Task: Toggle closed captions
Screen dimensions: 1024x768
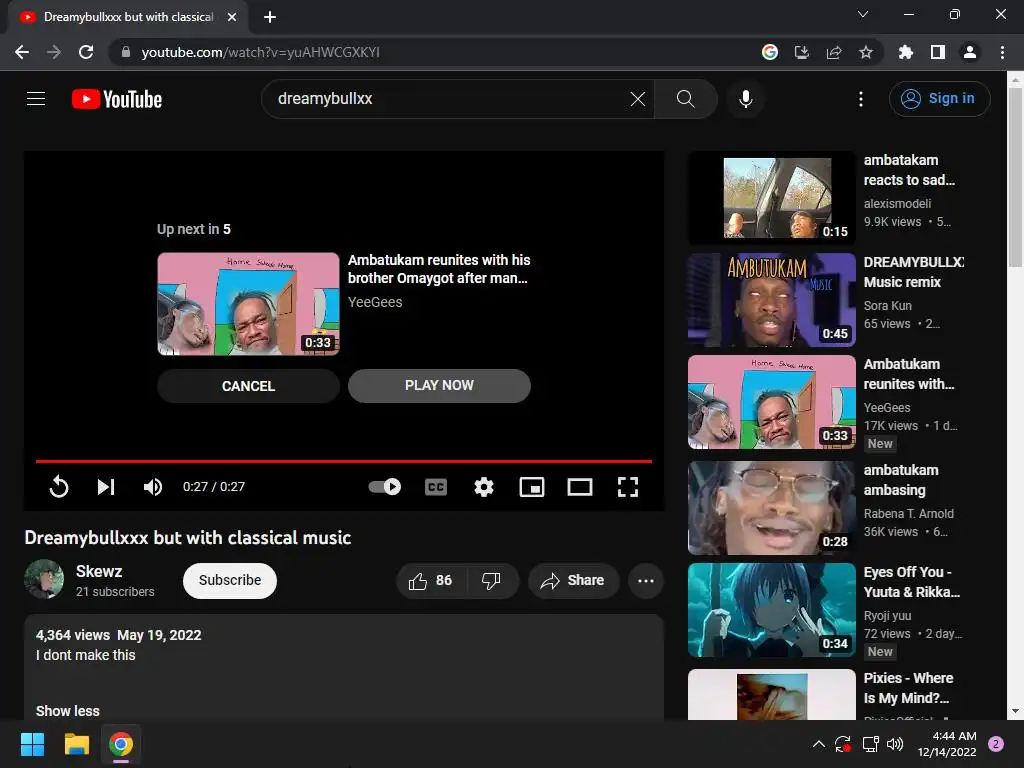Action: [436, 487]
